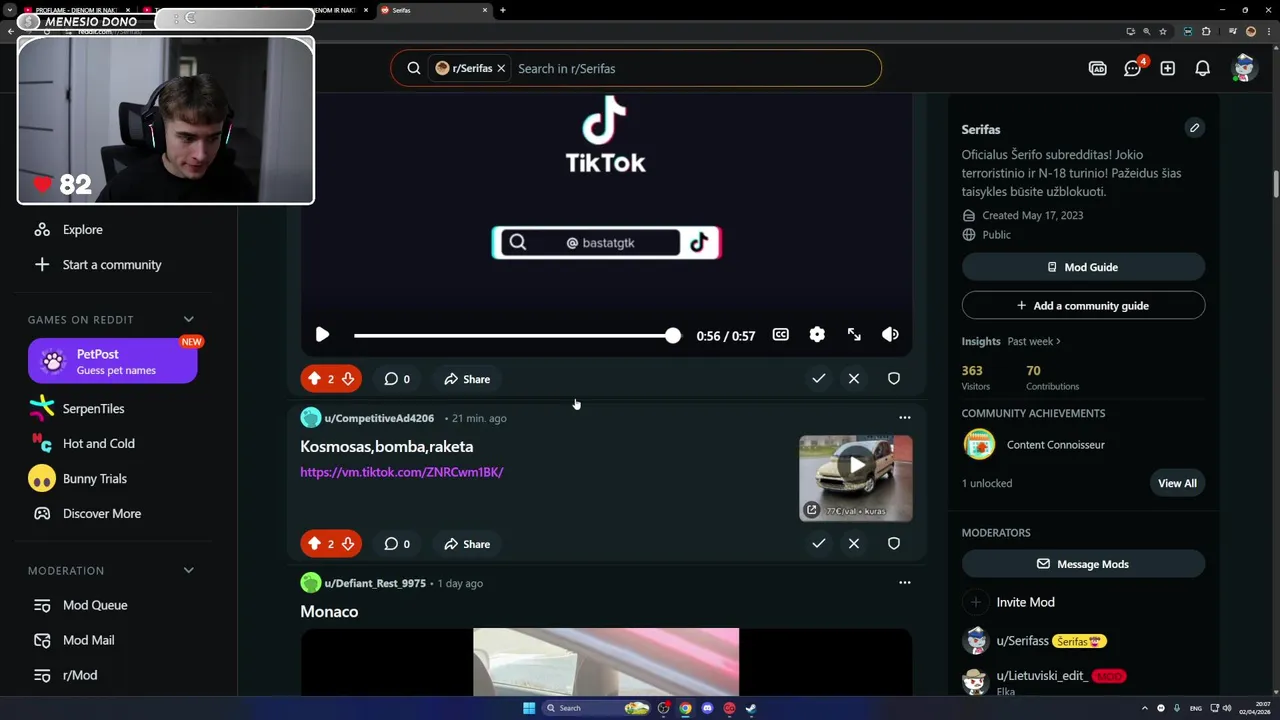Image resolution: width=1280 pixels, height=720 pixels.
Task: Open Steam from the taskbar
Action: 751,708
